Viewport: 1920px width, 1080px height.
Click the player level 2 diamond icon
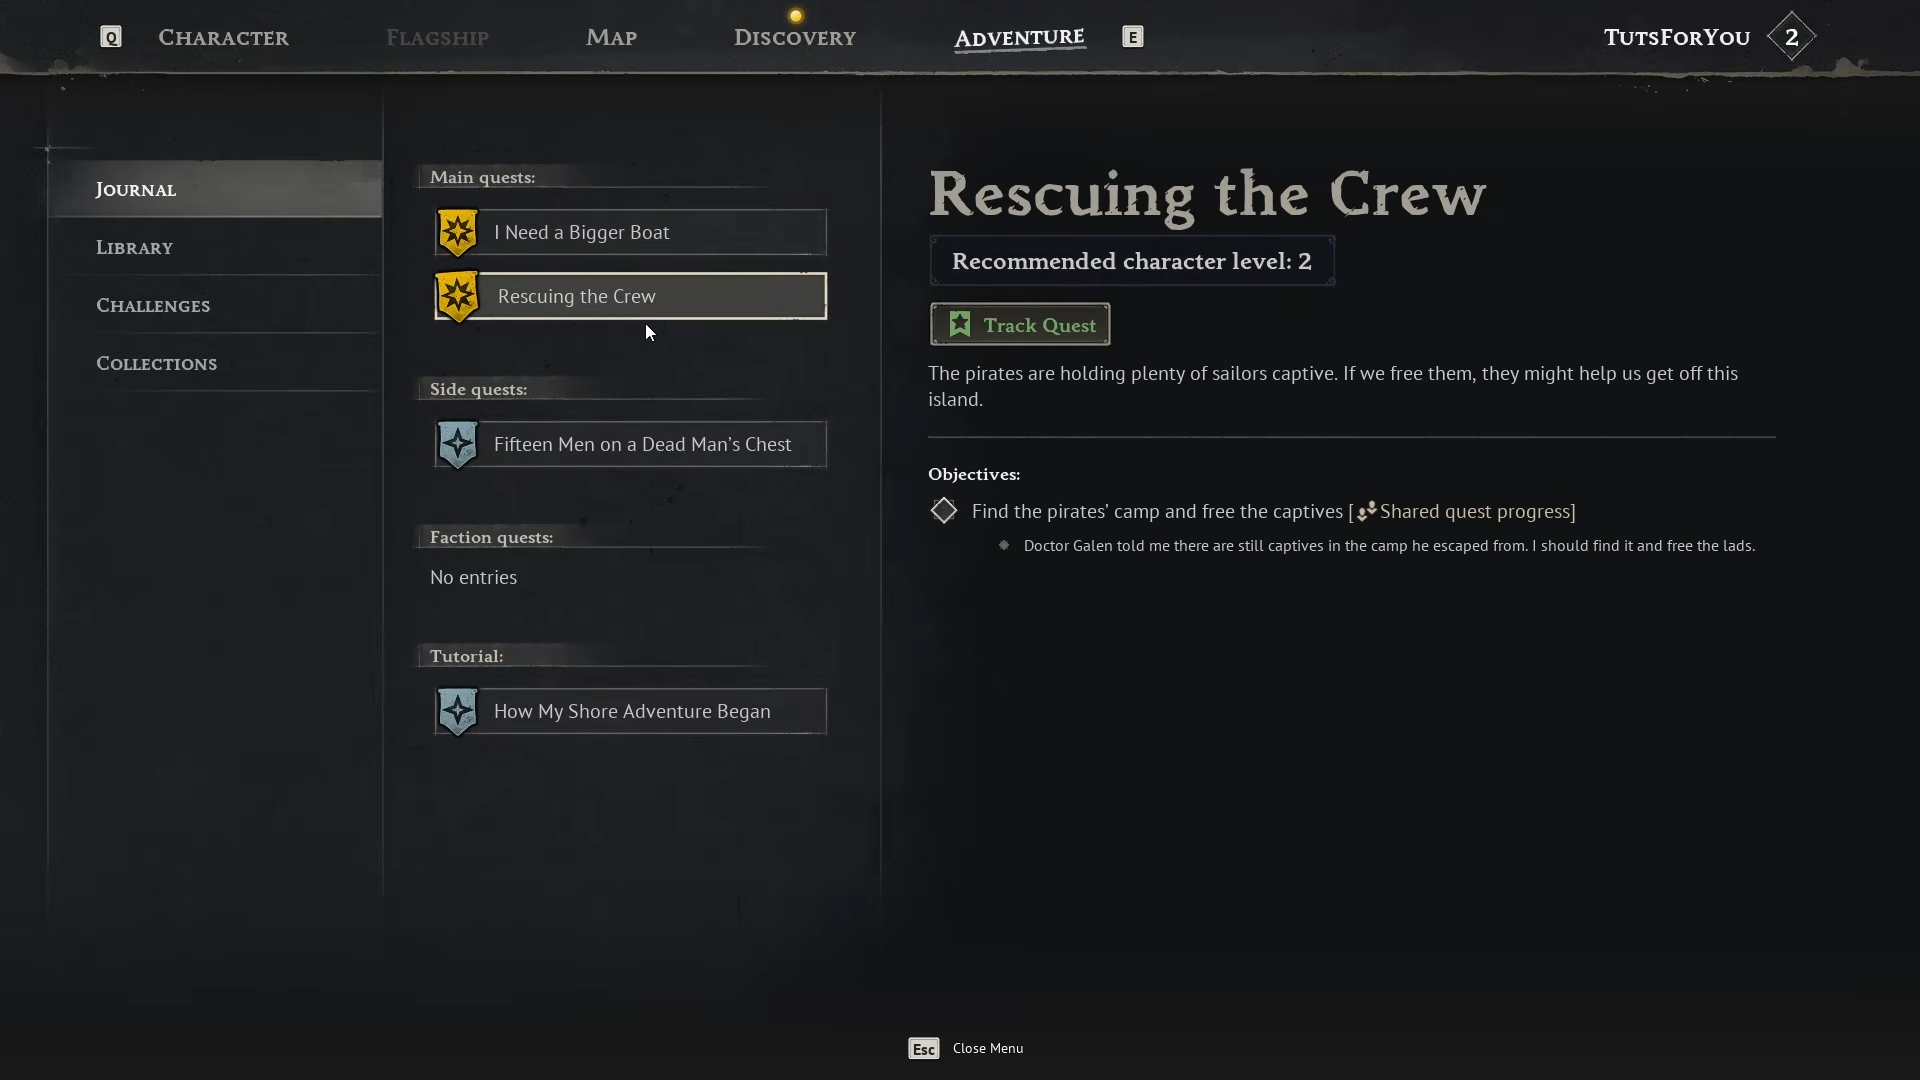pos(1791,37)
